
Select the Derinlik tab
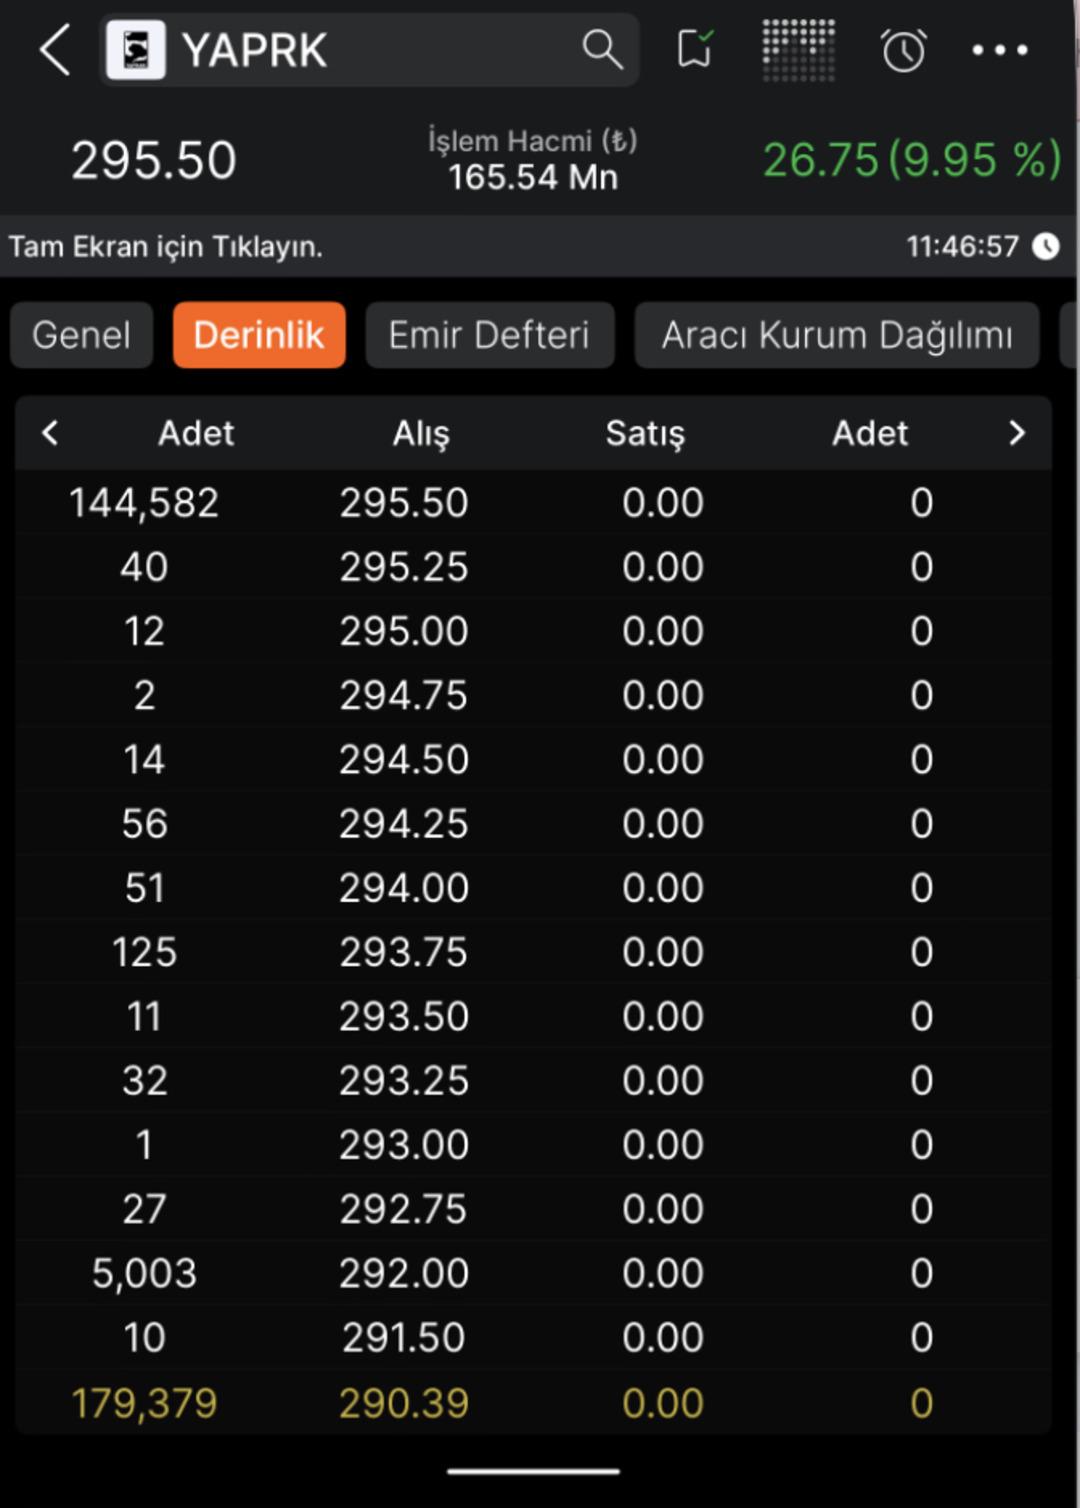click(x=259, y=335)
